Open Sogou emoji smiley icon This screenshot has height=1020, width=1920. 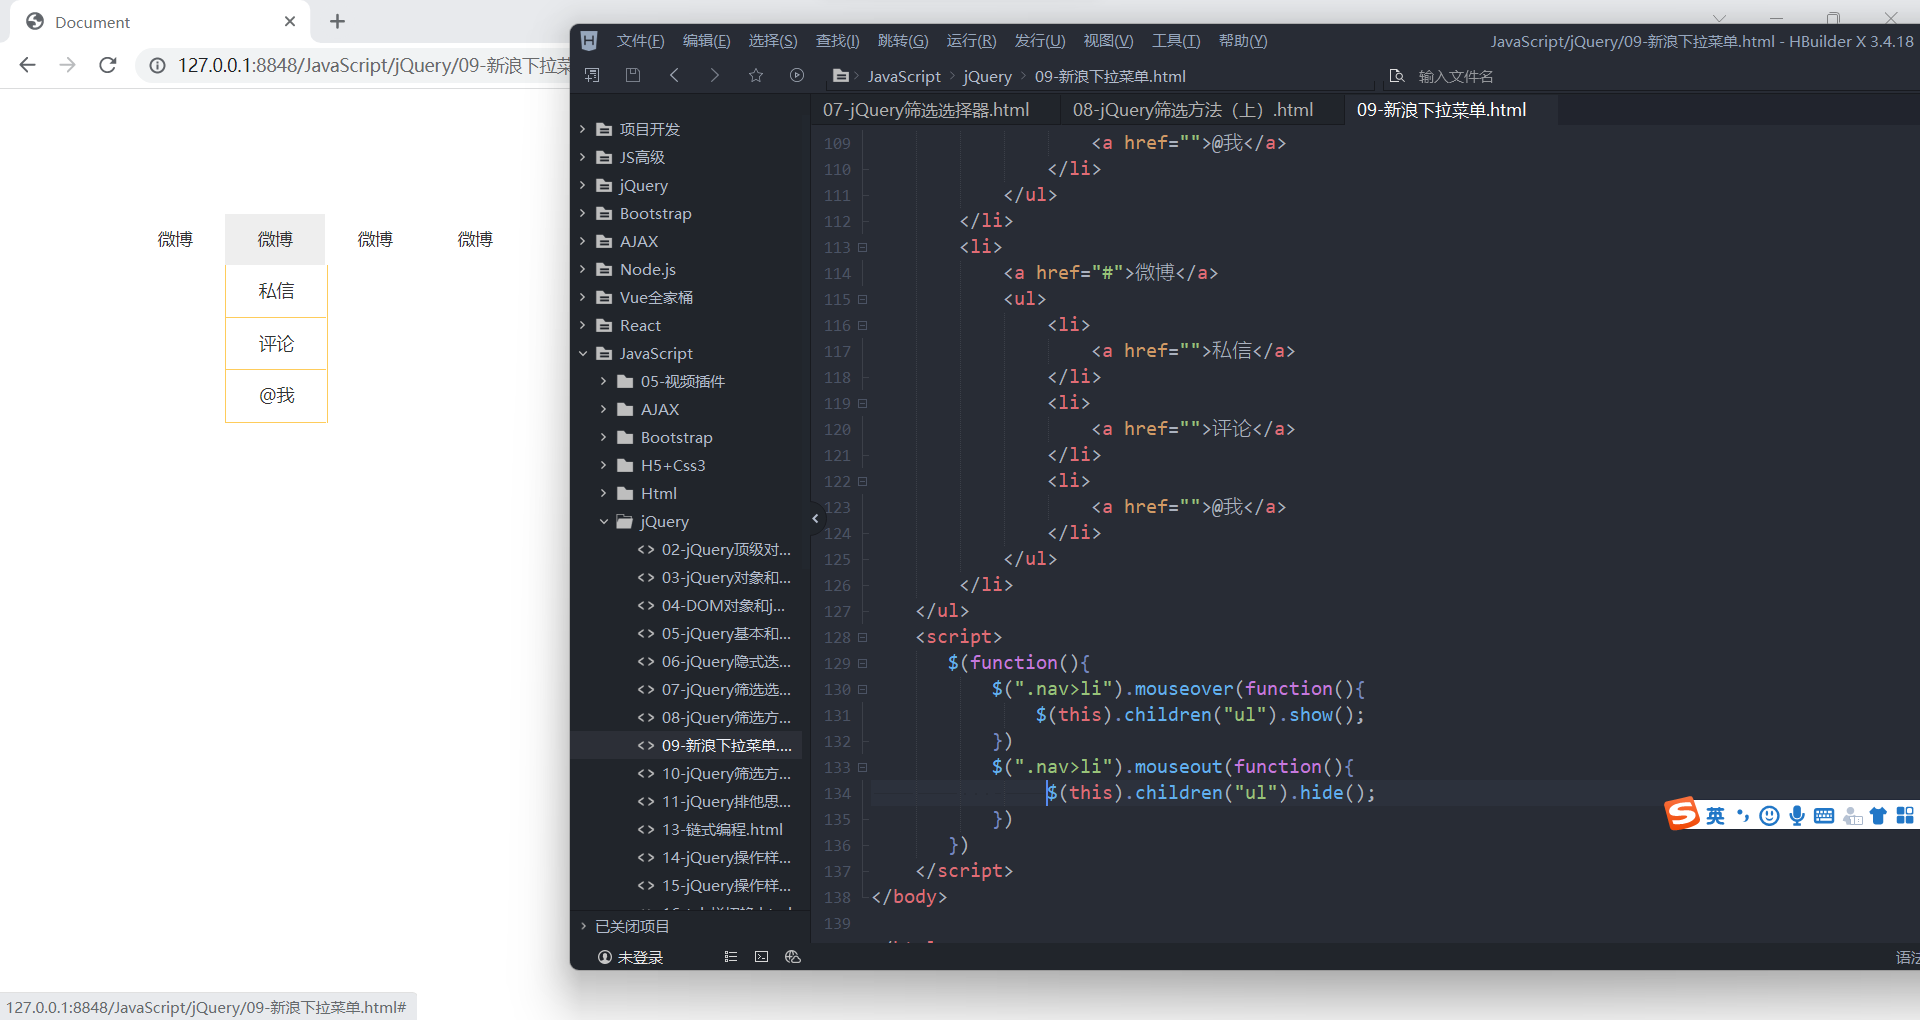coord(1769,816)
